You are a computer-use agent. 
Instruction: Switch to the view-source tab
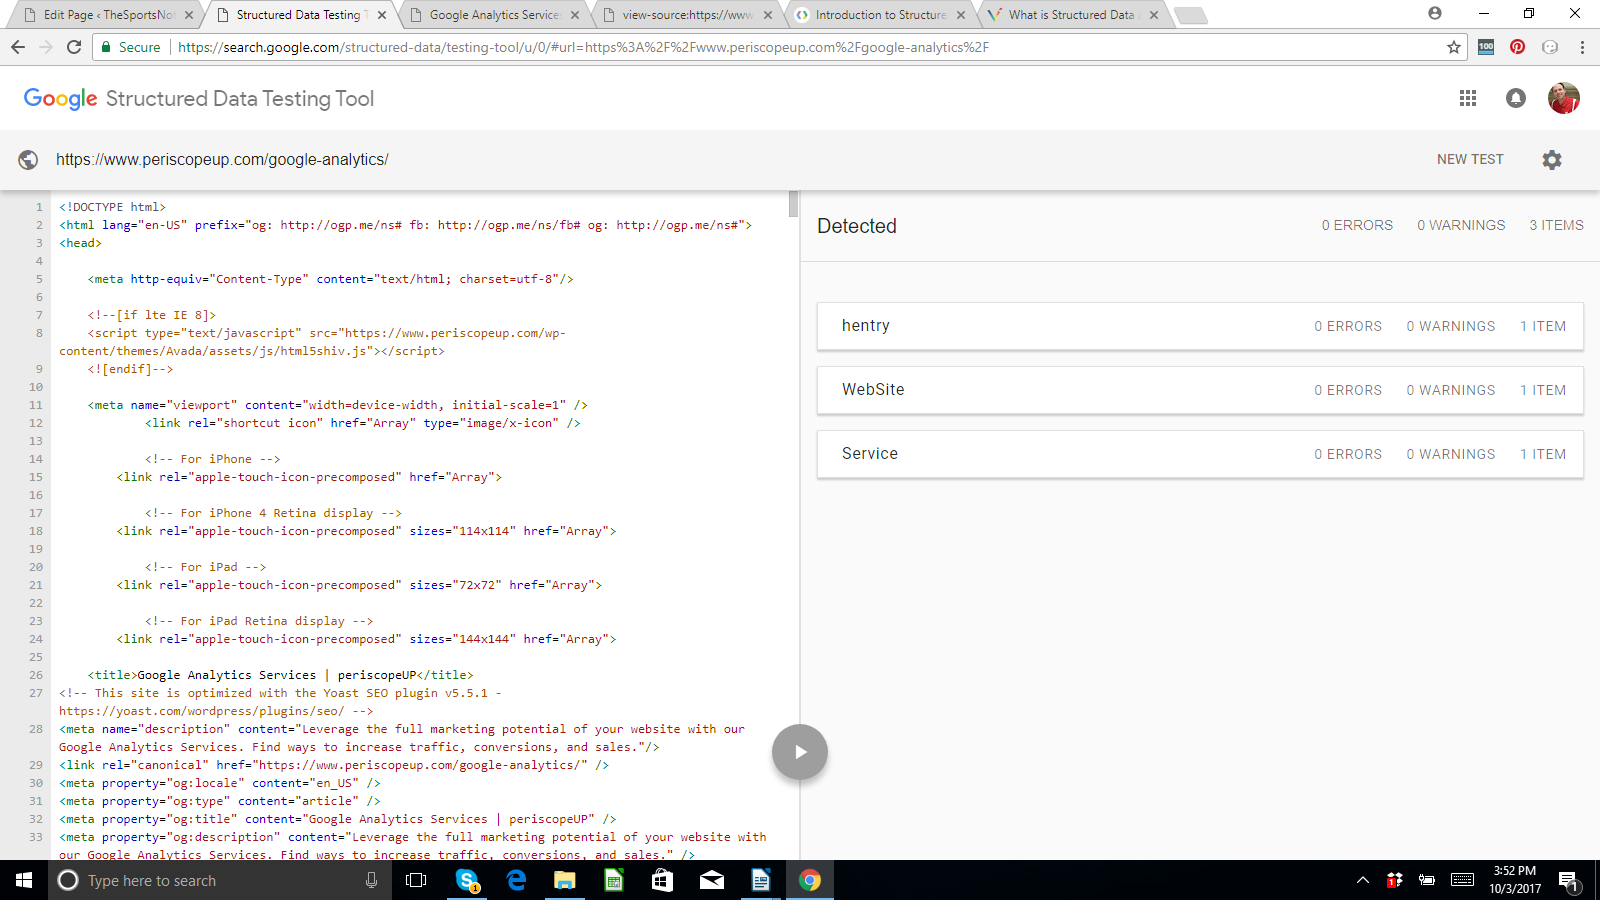pos(686,15)
